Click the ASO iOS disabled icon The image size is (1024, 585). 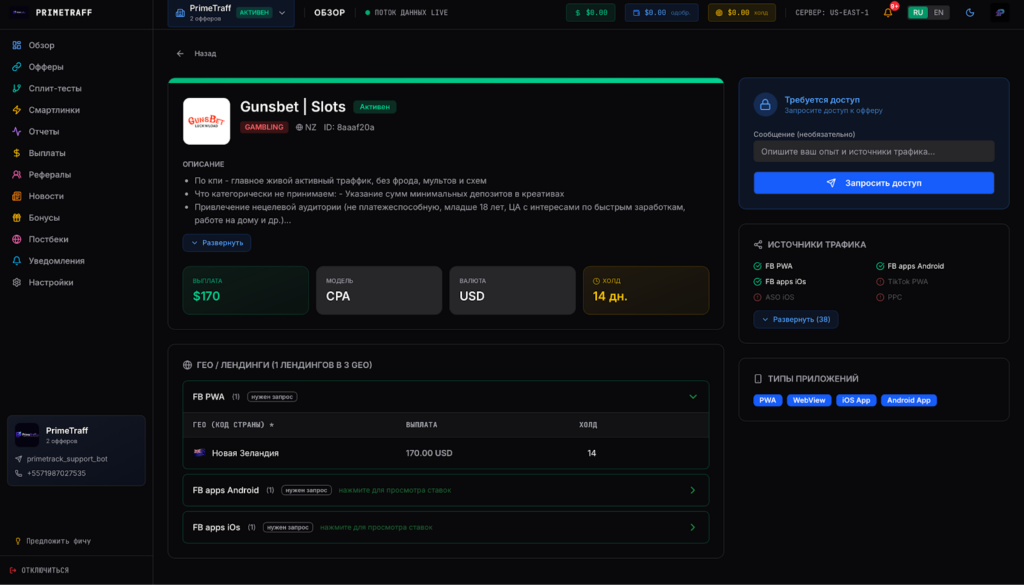pos(758,297)
